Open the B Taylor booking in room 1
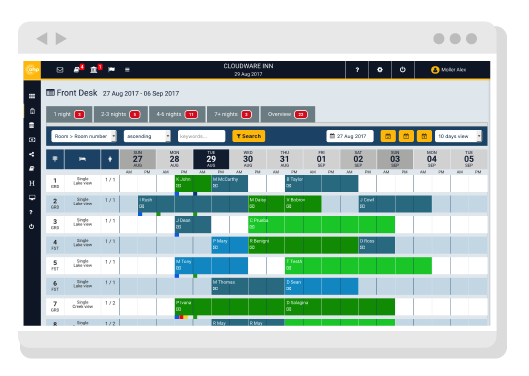 [322, 183]
